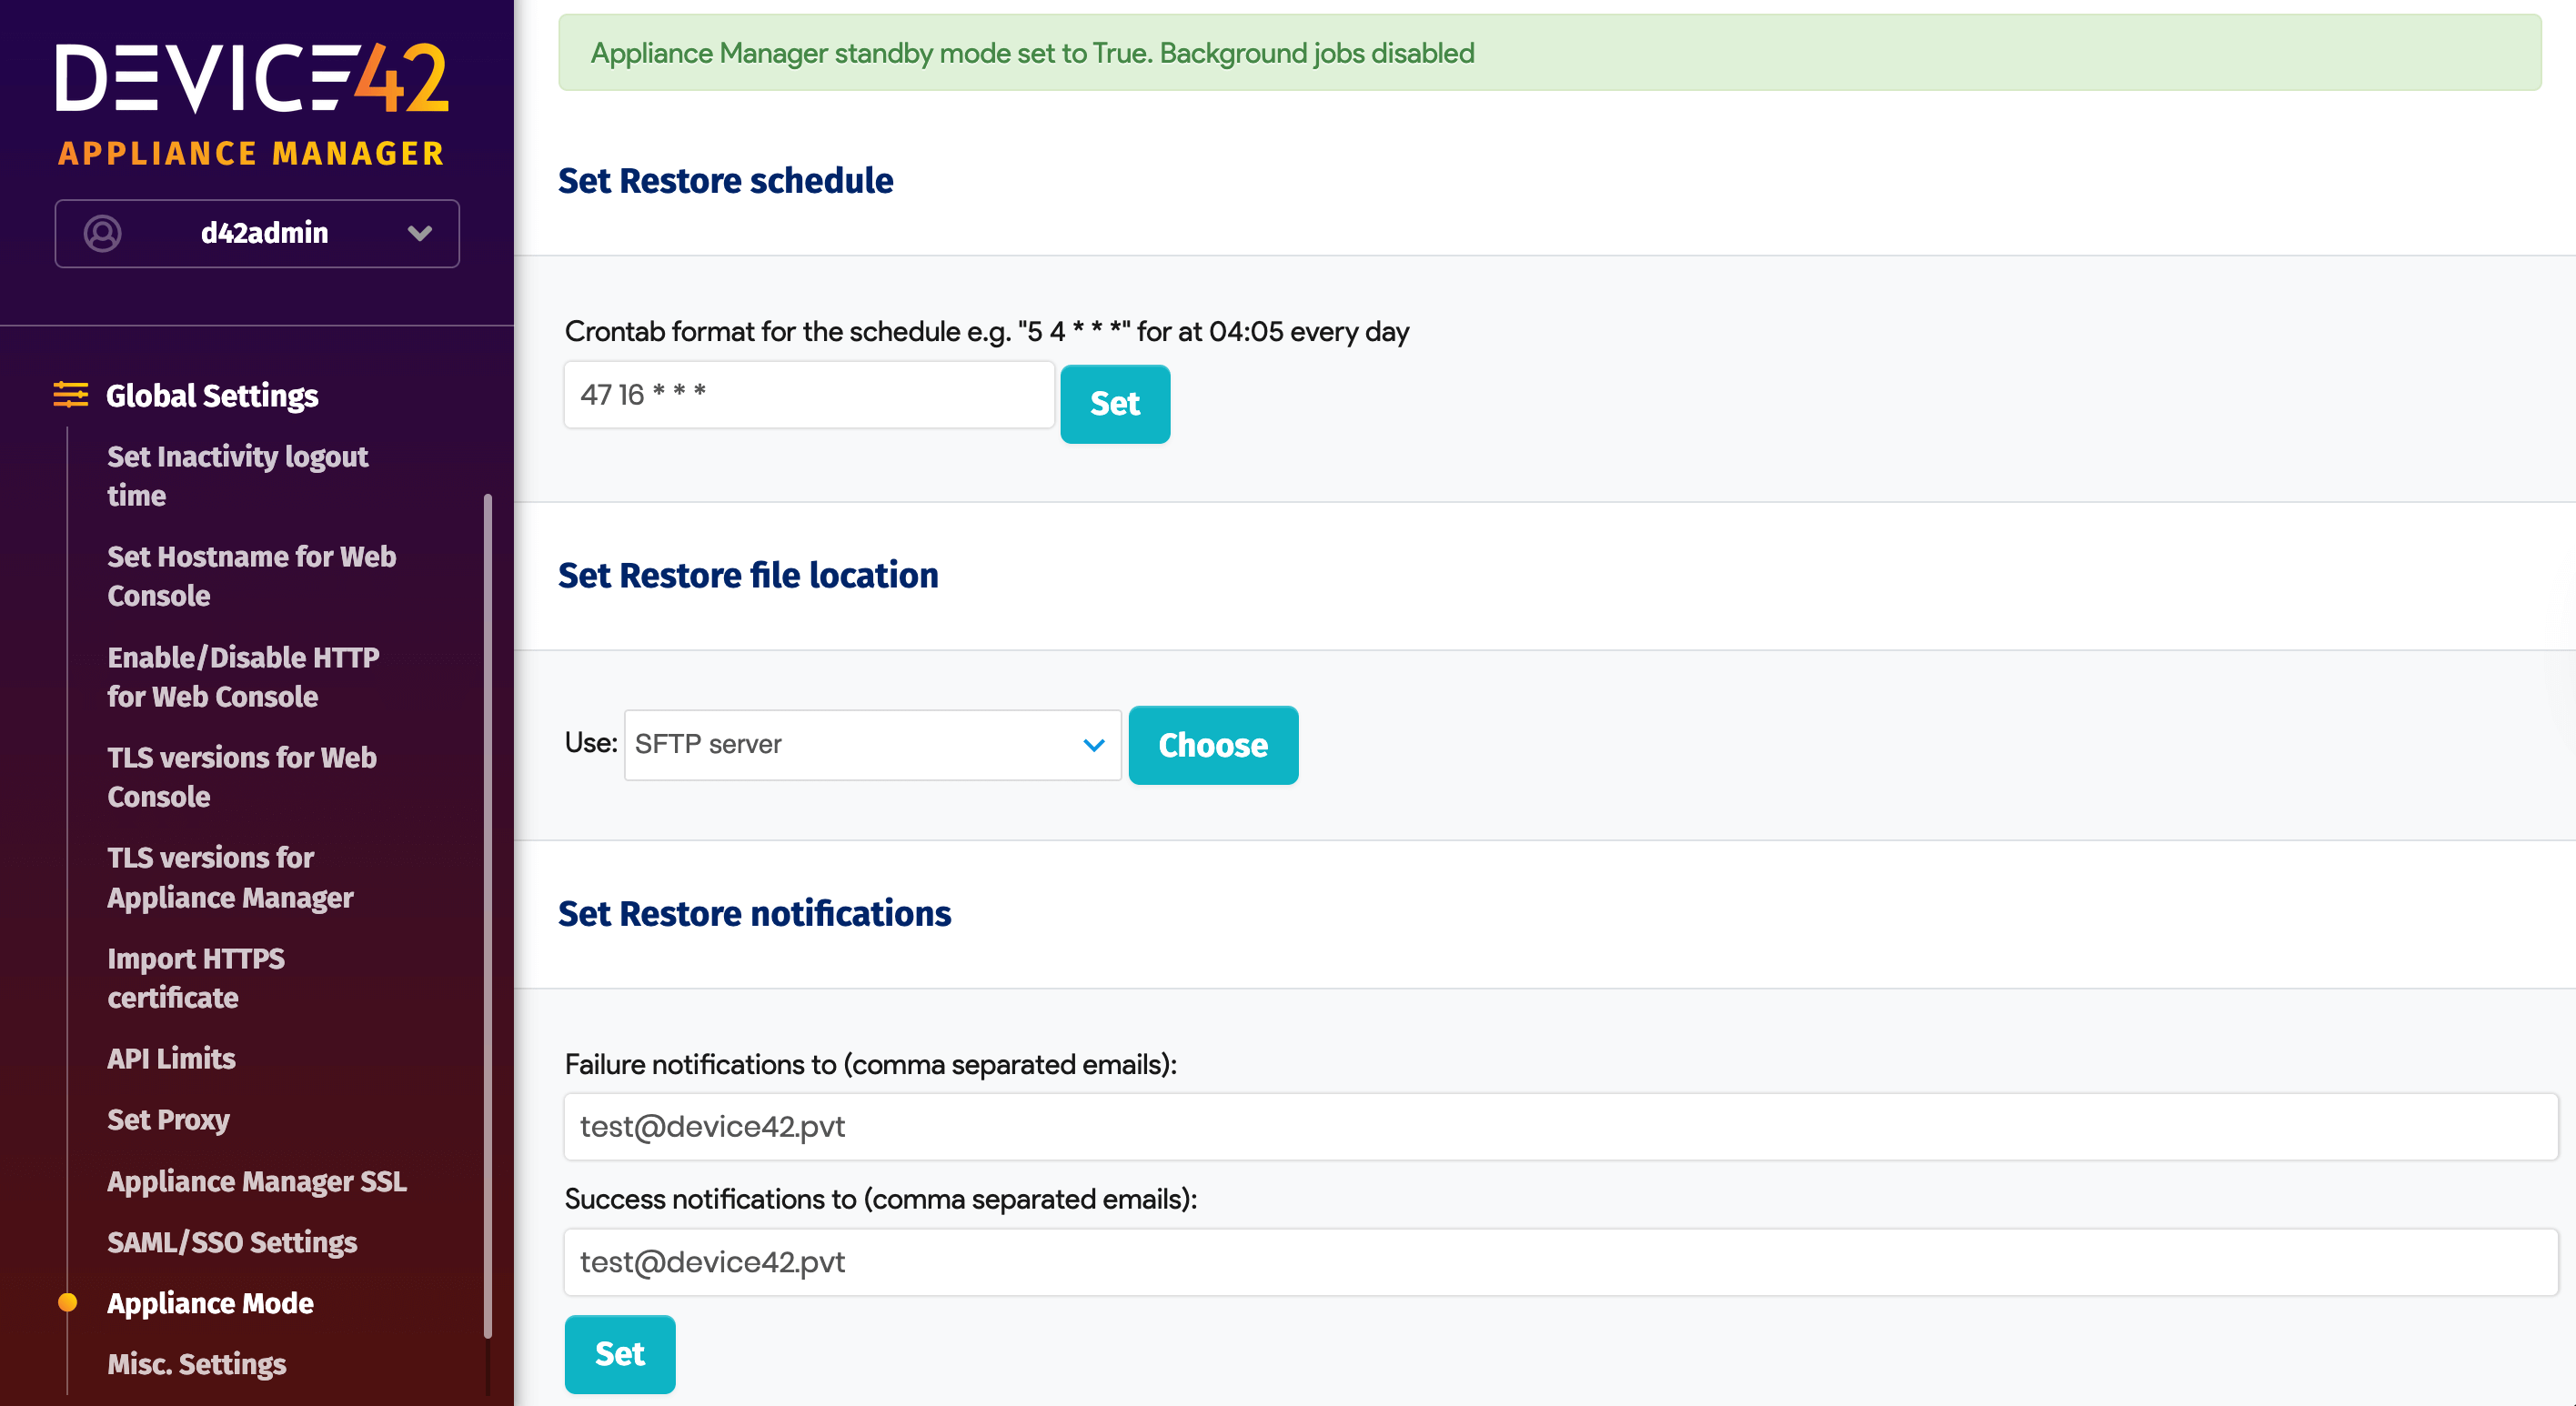Open the API Limits settings
Image resolution: width=2576 pixels, height=1406 pixels.
(x=171, y=1058)
